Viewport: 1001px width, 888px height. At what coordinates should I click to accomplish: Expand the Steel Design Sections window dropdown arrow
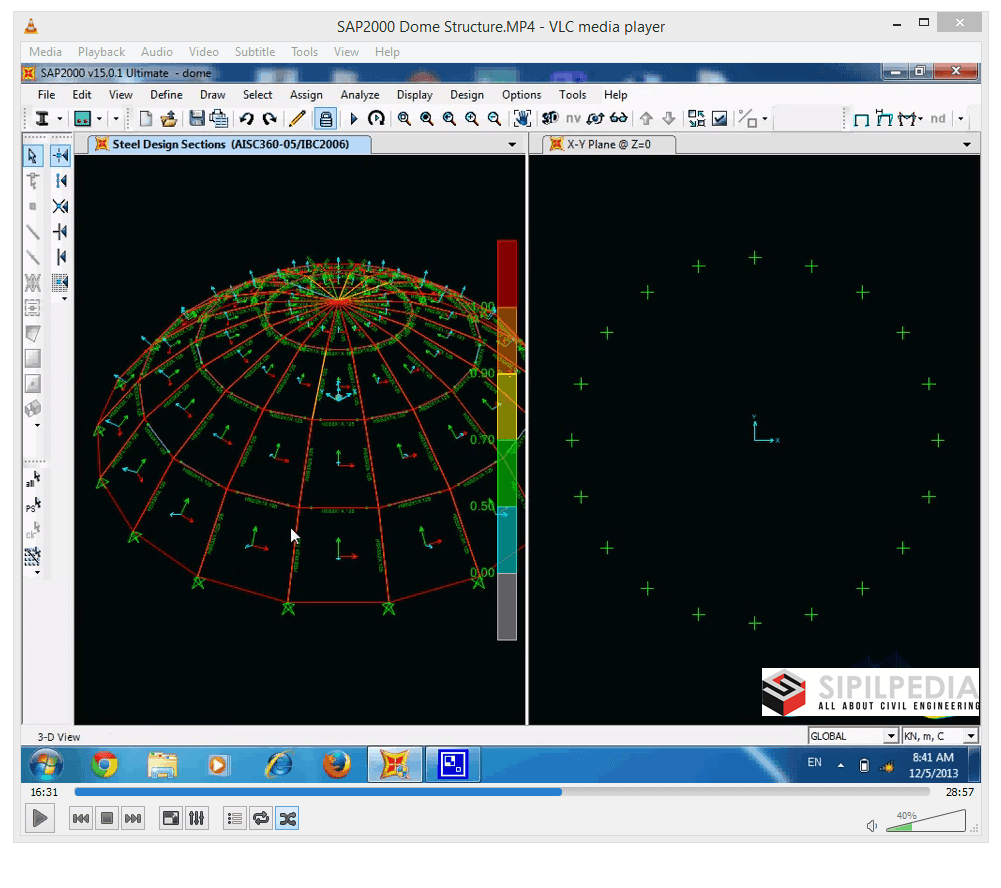pyautogui.click(x=512, y=145)
